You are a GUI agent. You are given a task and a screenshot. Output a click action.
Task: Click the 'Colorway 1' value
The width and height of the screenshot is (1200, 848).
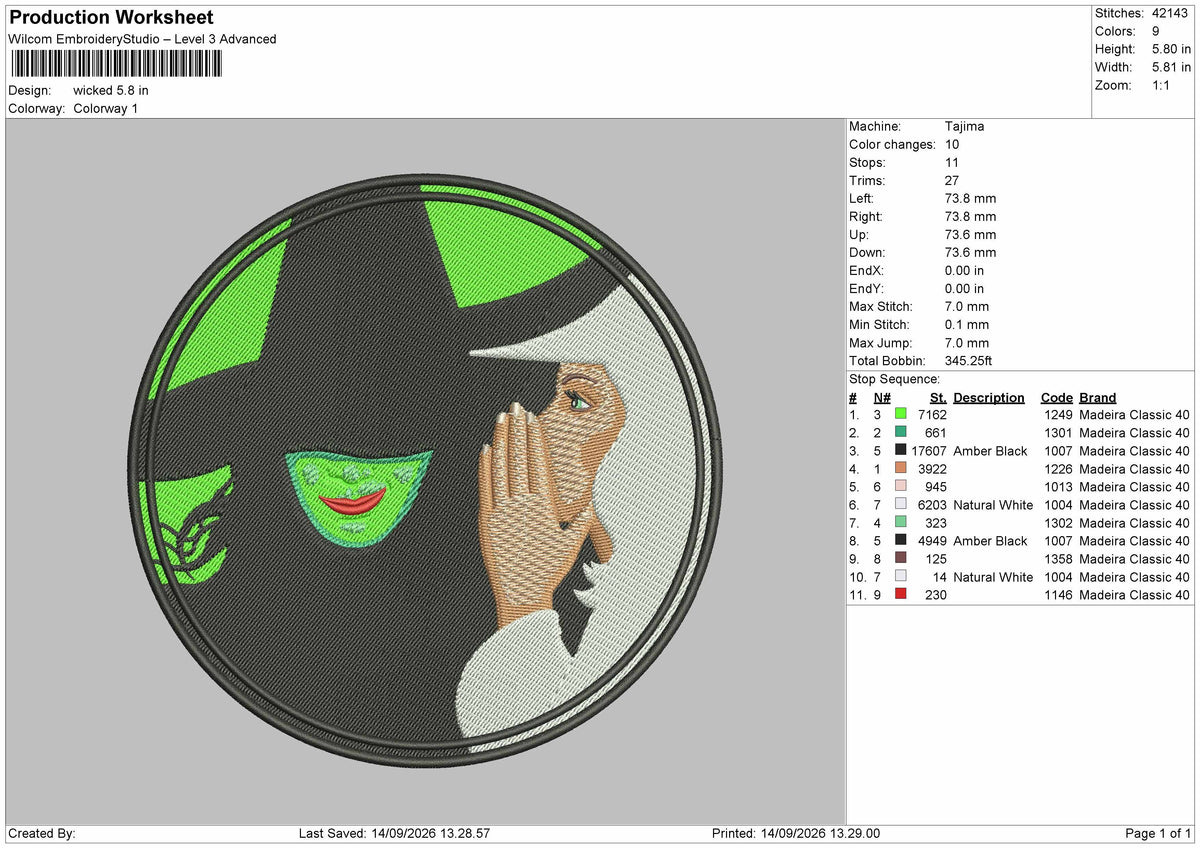tap(106, 108)
